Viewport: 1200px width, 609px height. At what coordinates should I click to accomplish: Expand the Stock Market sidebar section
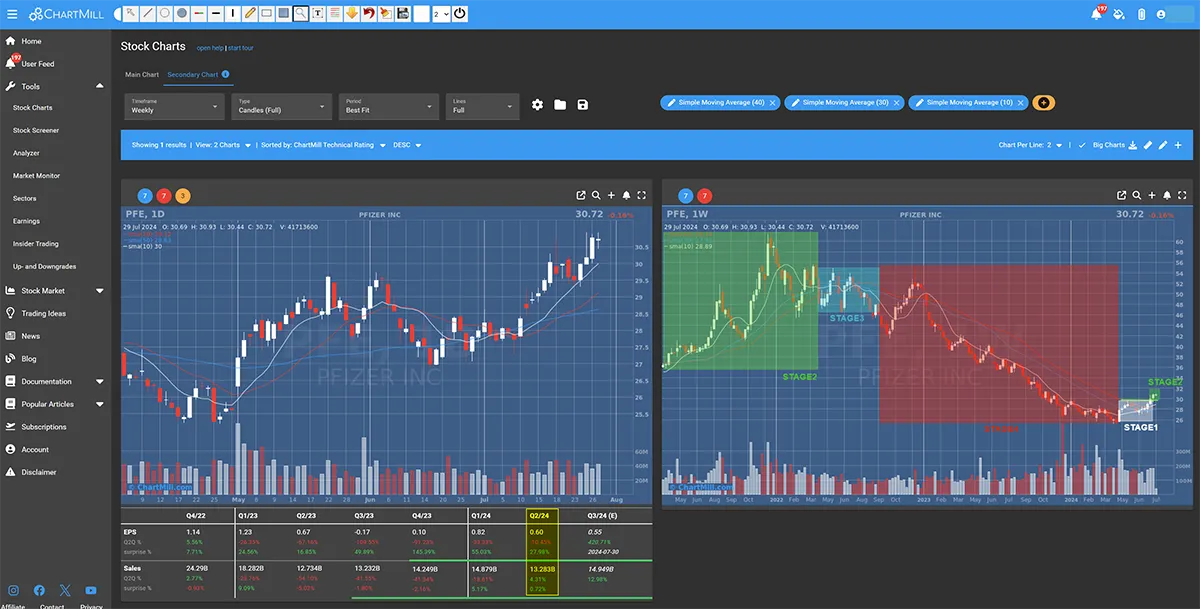pos(99,291)
